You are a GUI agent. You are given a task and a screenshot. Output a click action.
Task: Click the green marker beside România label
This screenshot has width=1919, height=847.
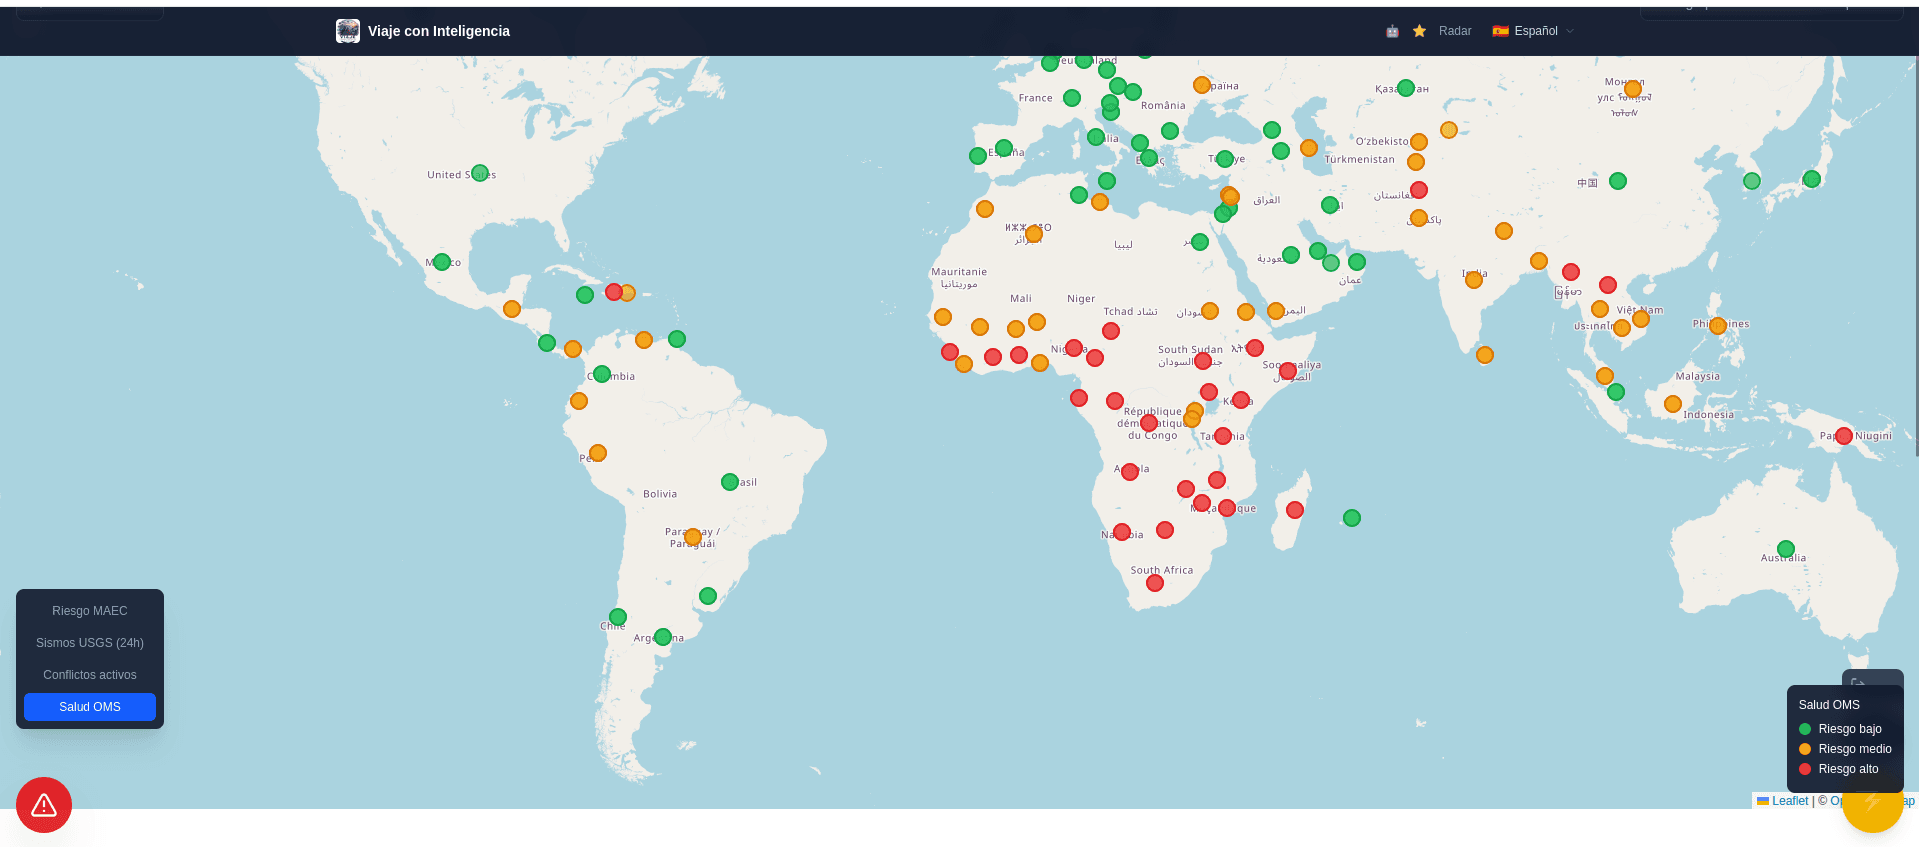pyautogui.click(x=1133, y=92)
